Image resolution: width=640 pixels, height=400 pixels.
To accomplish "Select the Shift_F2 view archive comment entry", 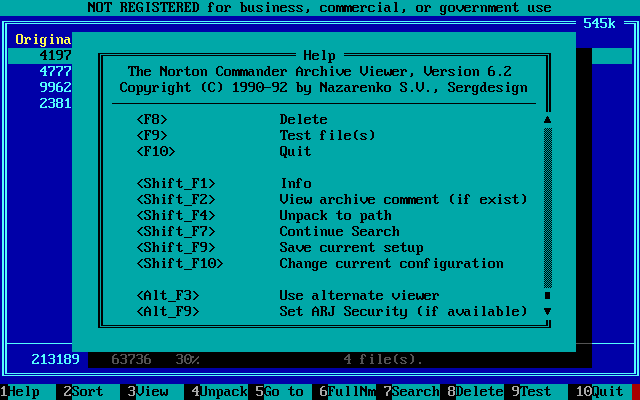I will point(330,200).
